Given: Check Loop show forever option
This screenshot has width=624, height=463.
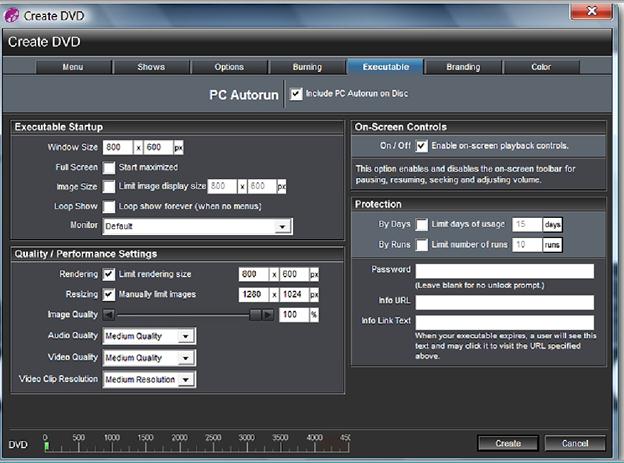Looking at the screenshot, I should 109,206.
